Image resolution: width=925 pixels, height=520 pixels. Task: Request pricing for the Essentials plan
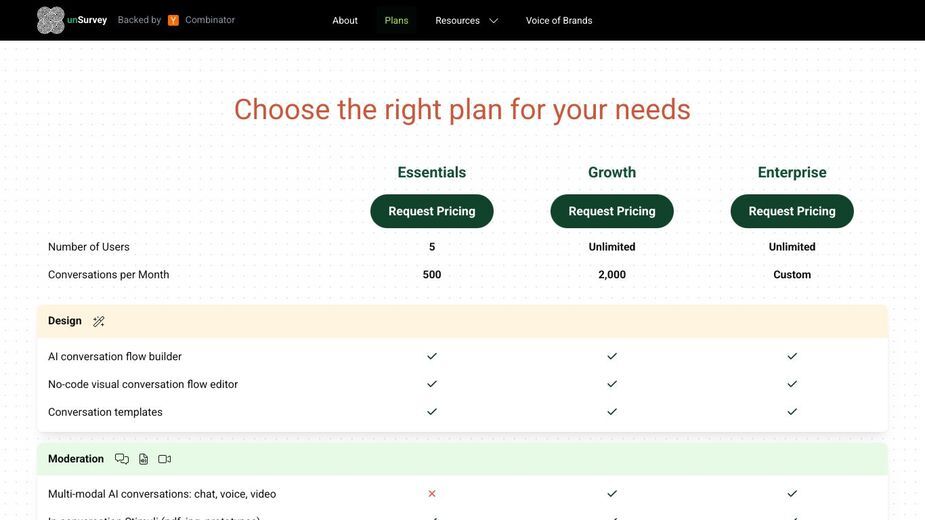point(432,211)
